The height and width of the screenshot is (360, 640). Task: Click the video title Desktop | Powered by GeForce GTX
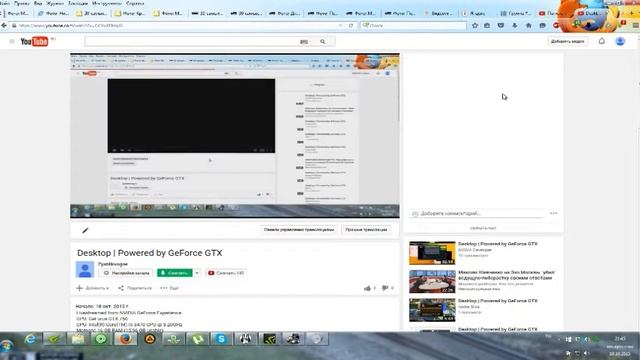tap(150, 253)
